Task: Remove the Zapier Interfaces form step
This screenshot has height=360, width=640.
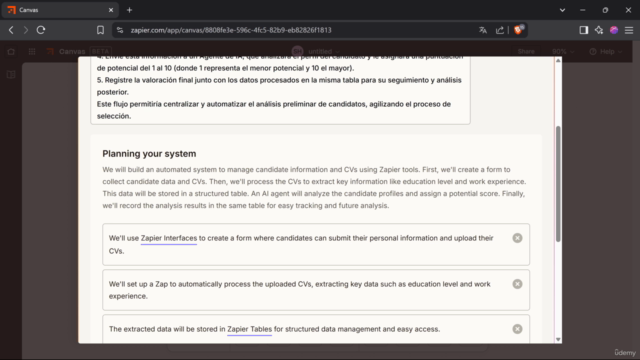Action: 517,238
